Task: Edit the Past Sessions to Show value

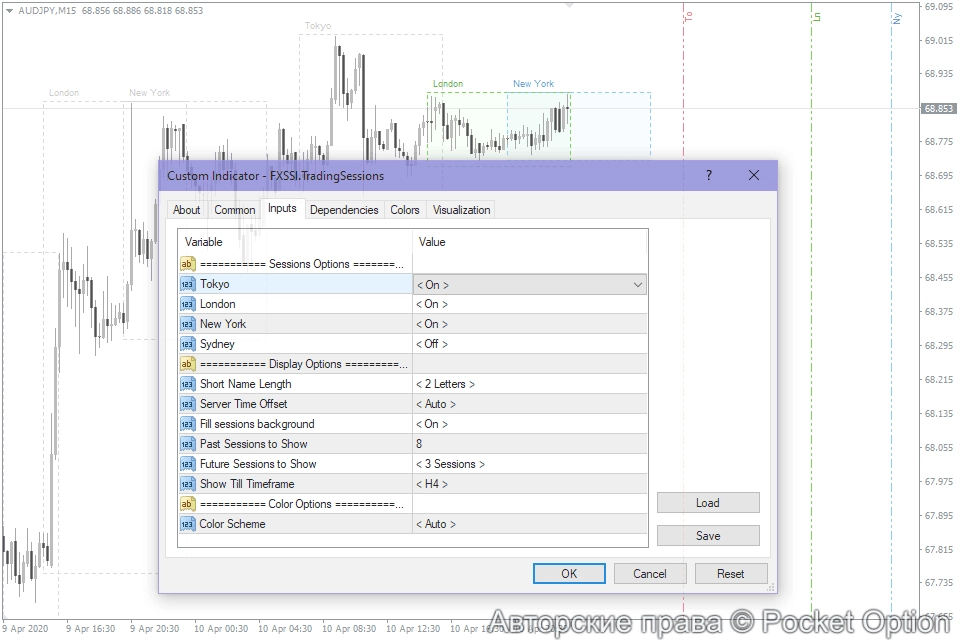Action: click(x=530, y=444)
